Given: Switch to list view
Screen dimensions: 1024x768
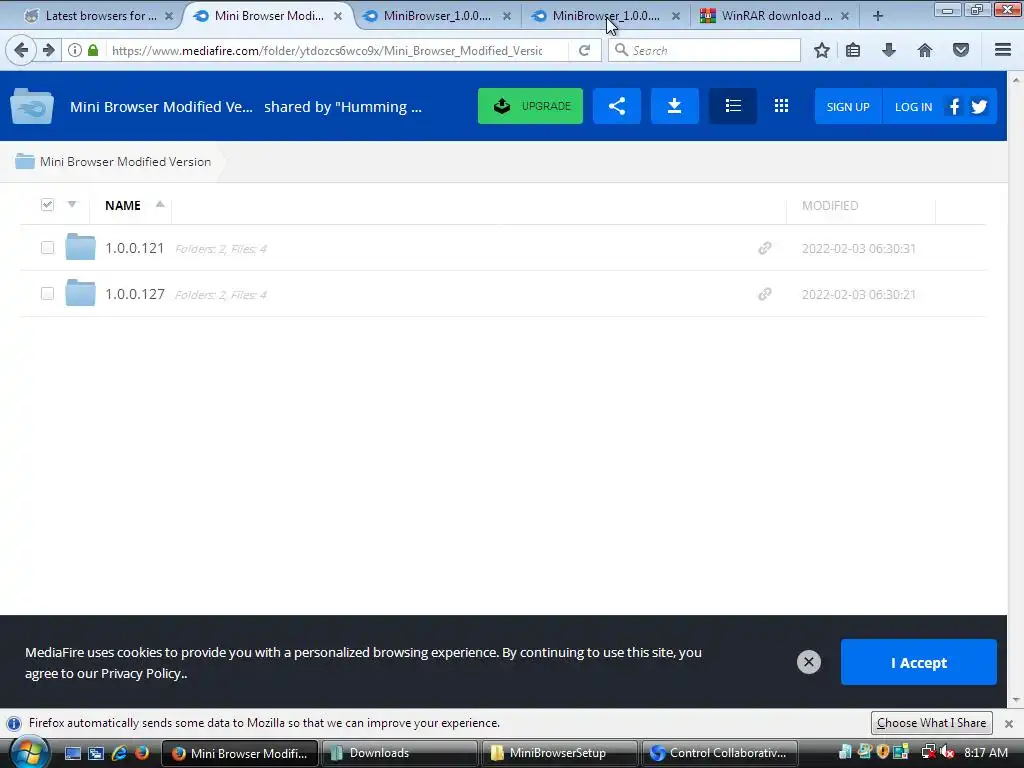Looking at the screenshot, I should tap(733, 106).
